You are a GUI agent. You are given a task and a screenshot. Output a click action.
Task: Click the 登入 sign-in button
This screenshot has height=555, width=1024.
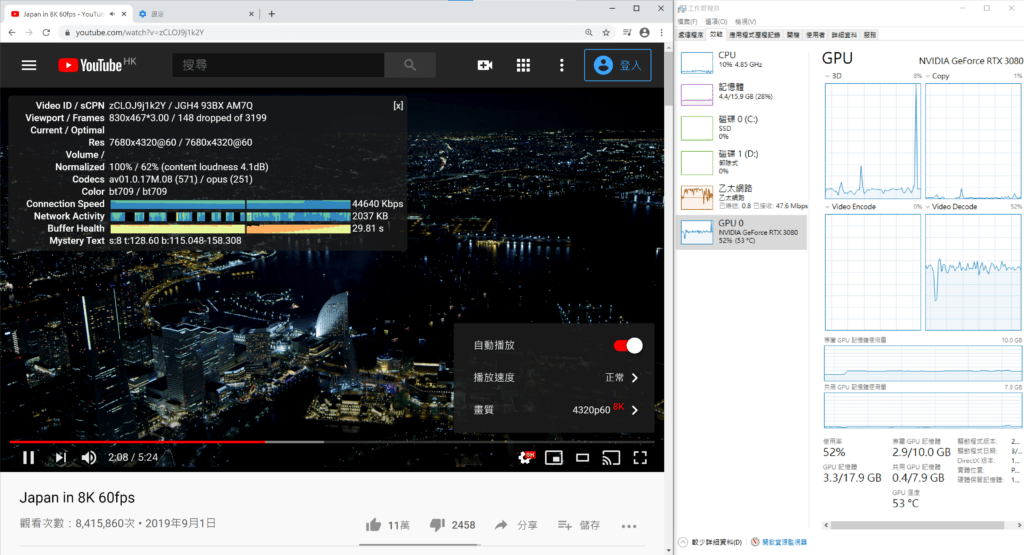(x=617, y=65)
